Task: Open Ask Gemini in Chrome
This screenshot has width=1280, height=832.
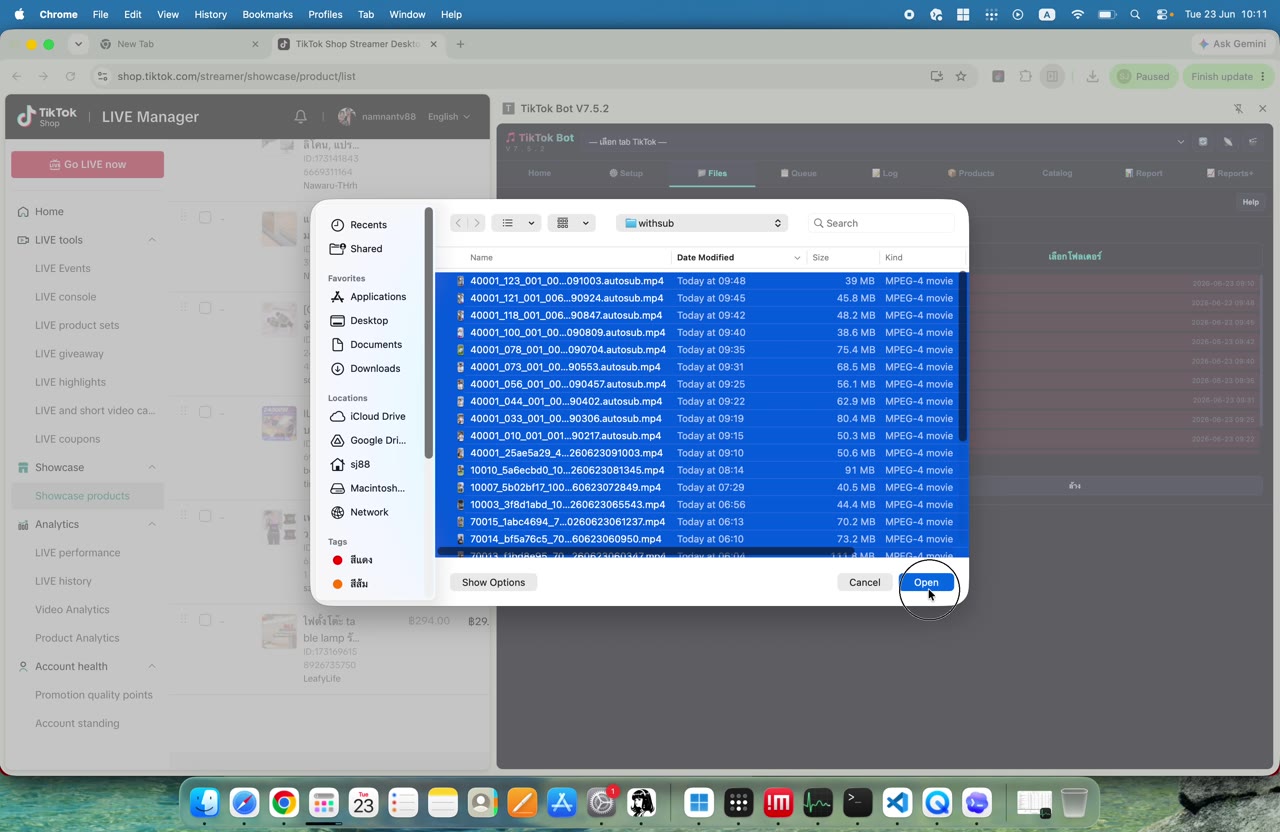Action: click(x=1232, y=44)
